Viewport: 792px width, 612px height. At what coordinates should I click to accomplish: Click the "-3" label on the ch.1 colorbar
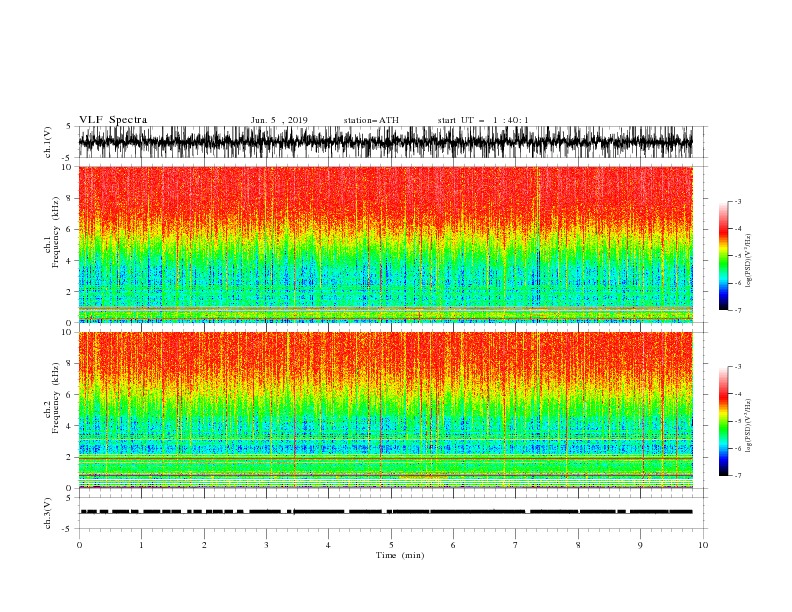tap(737, 201)
